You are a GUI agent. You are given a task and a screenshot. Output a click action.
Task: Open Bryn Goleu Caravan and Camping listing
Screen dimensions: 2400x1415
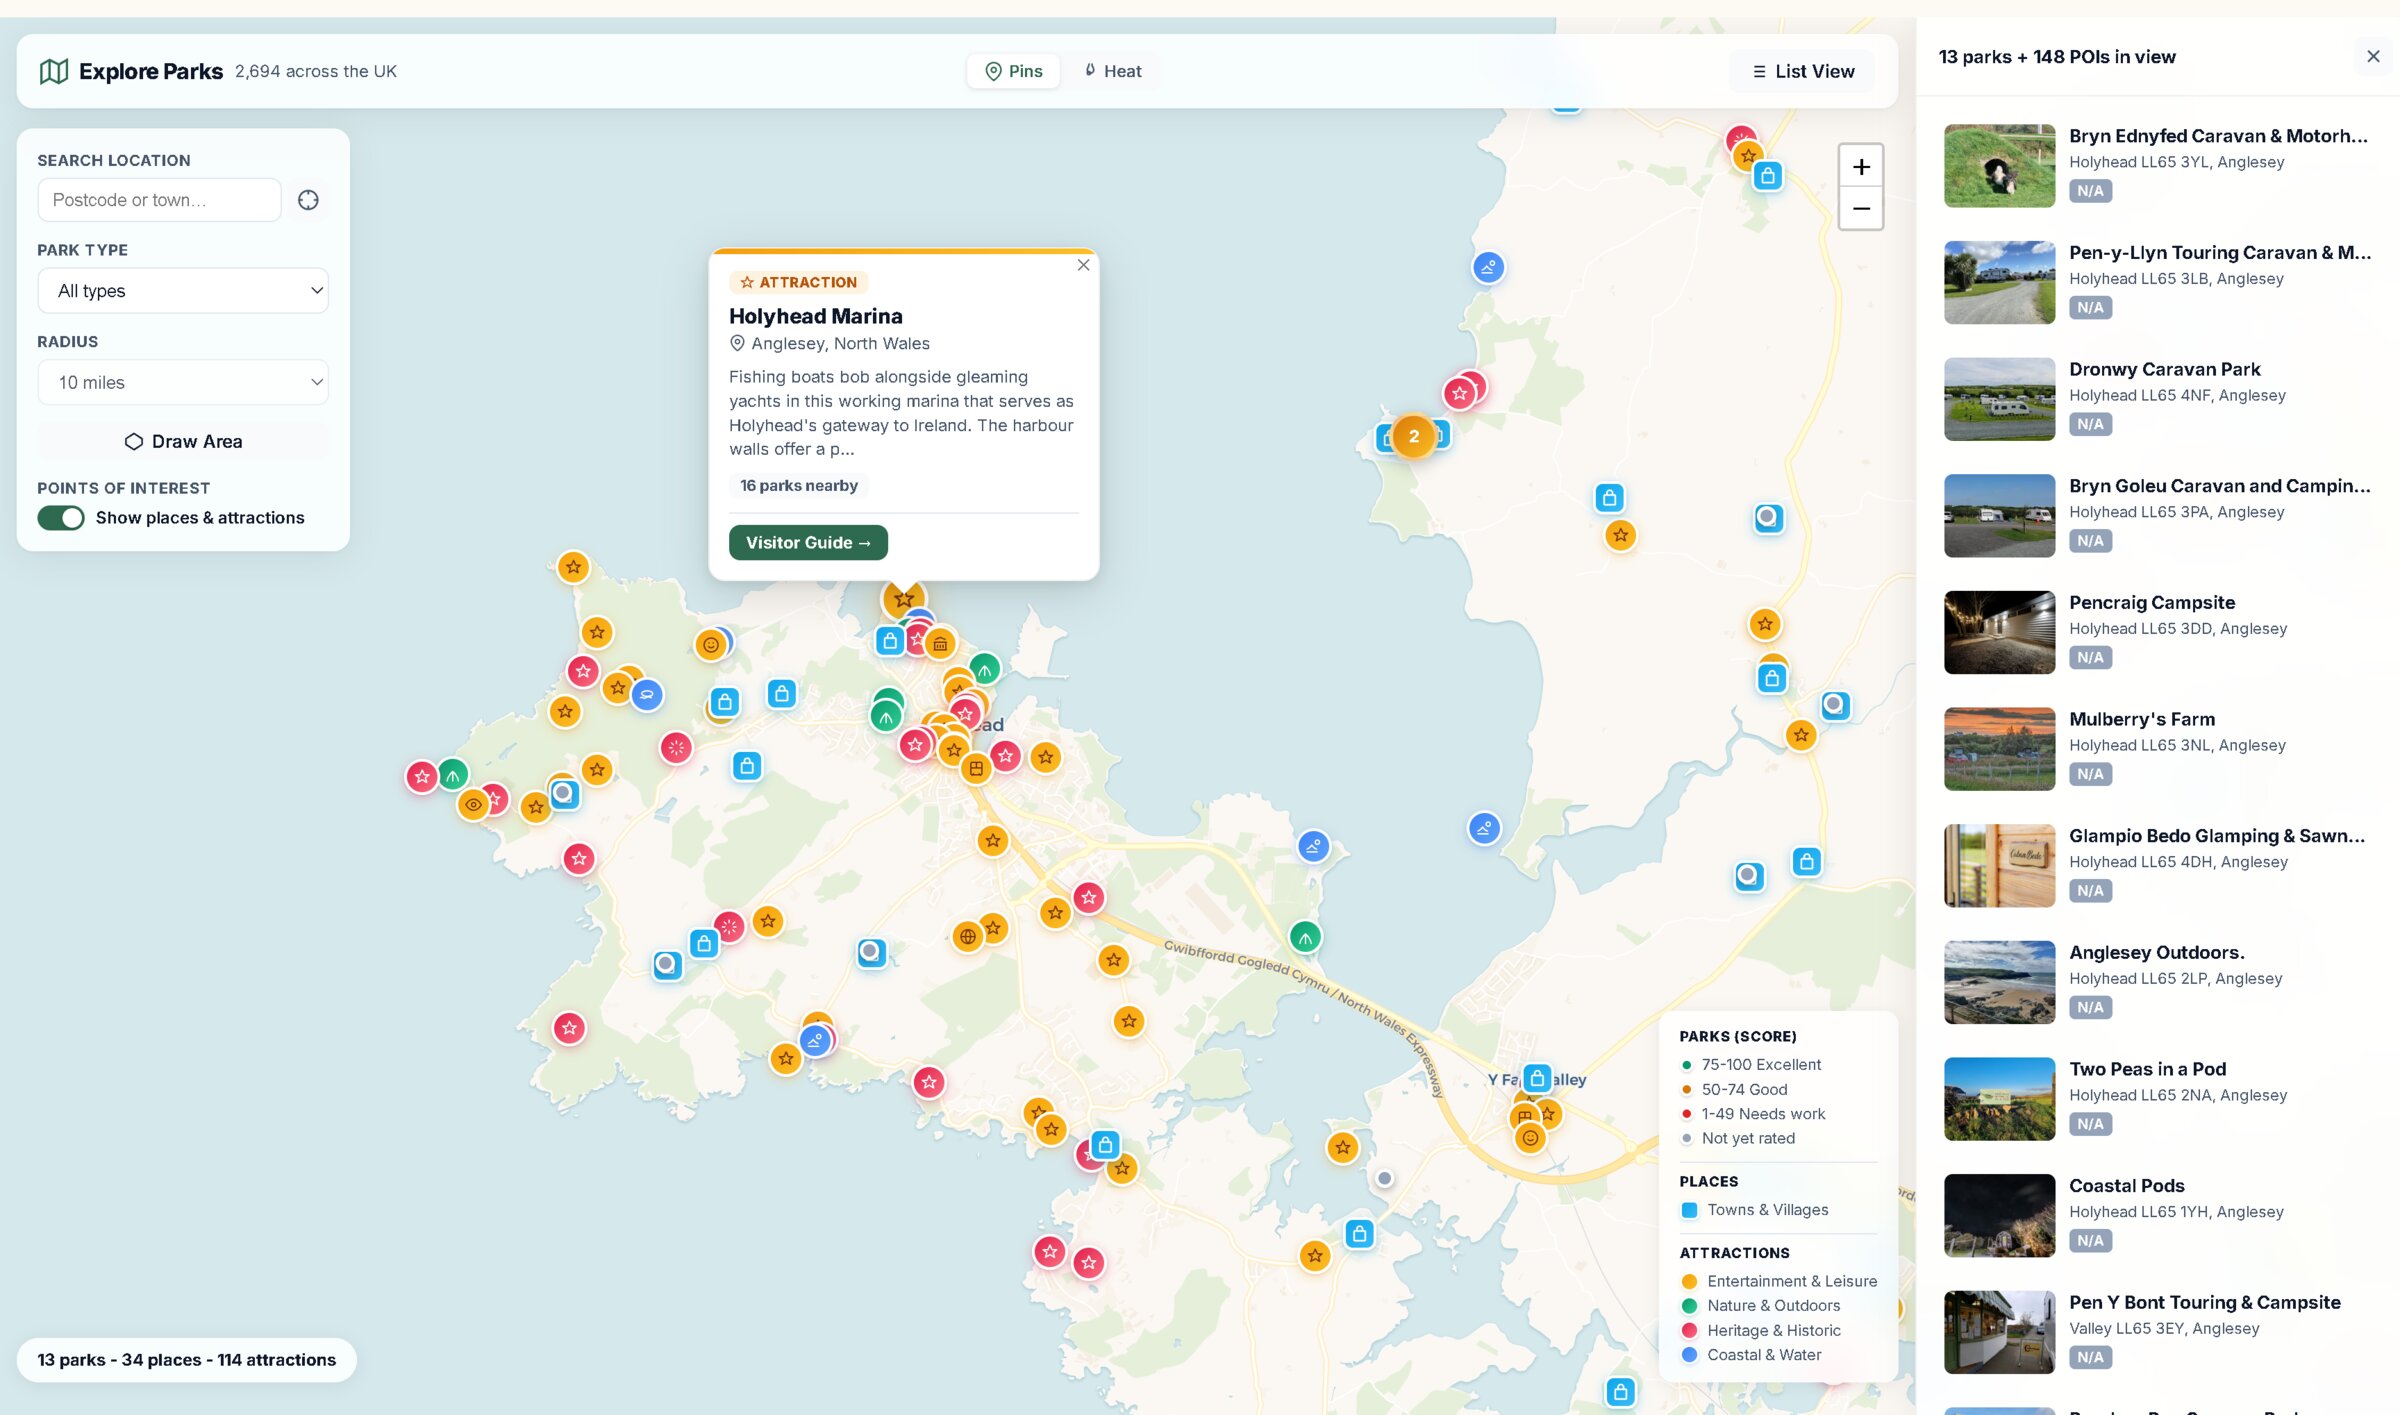2157,516
